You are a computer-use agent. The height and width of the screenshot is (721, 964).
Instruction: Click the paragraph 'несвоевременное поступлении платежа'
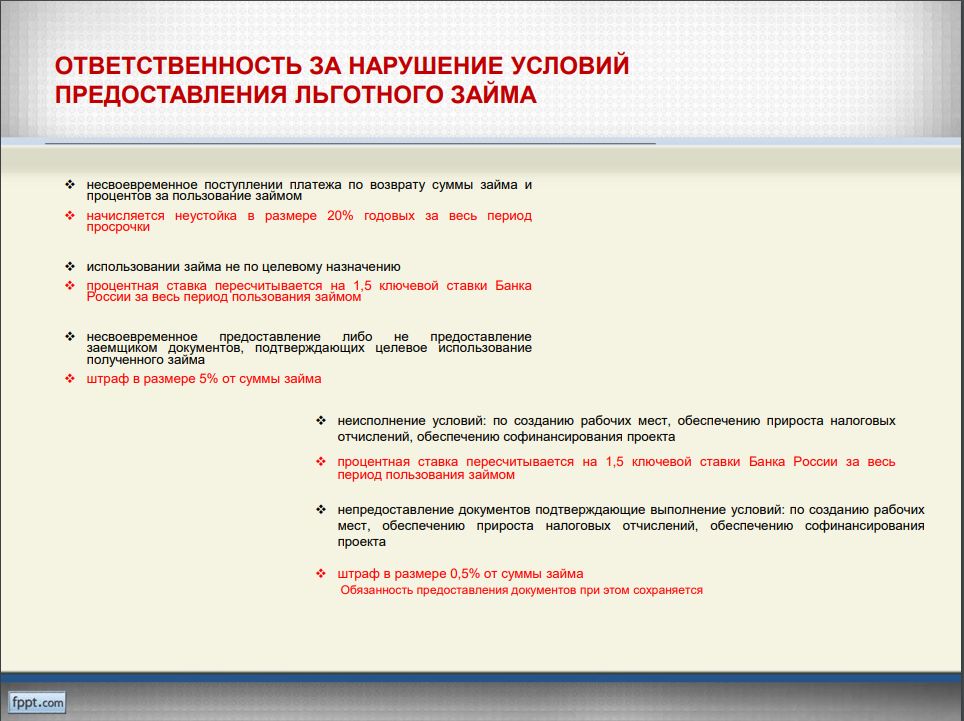tap(308, 191)
